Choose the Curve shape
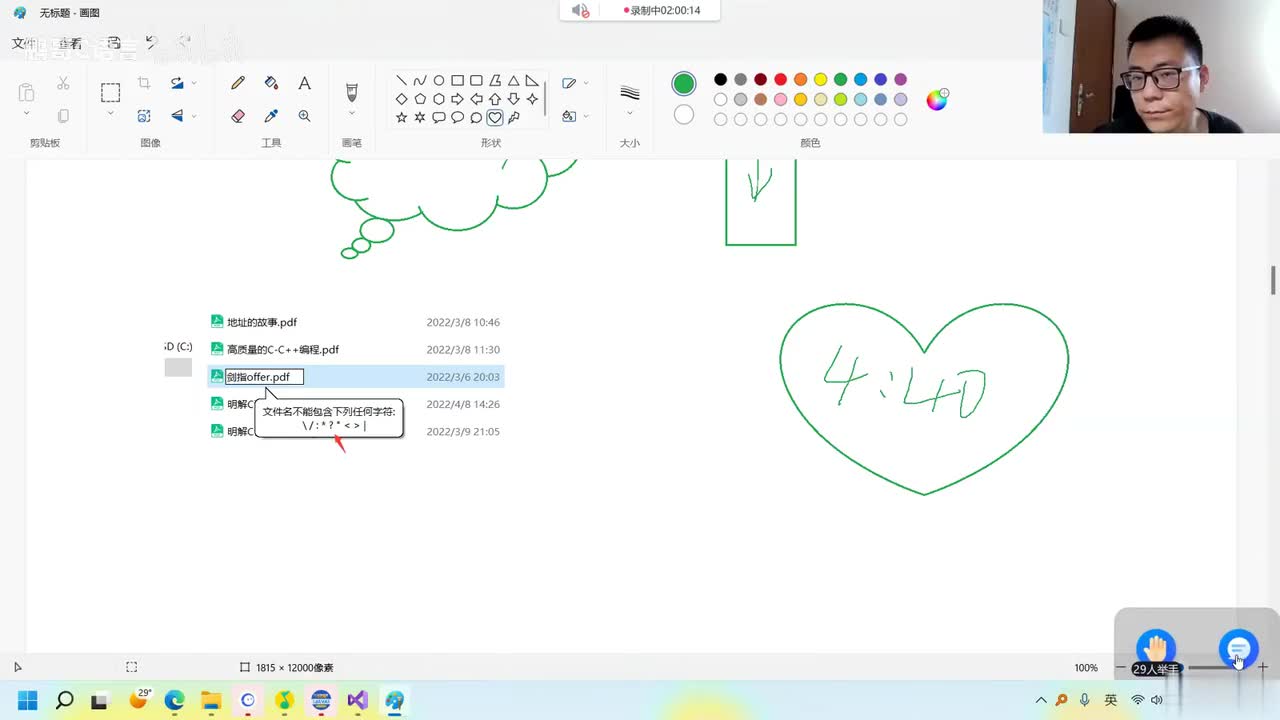The height and width of the screenshot is (720, 1280). click(420, 81)
